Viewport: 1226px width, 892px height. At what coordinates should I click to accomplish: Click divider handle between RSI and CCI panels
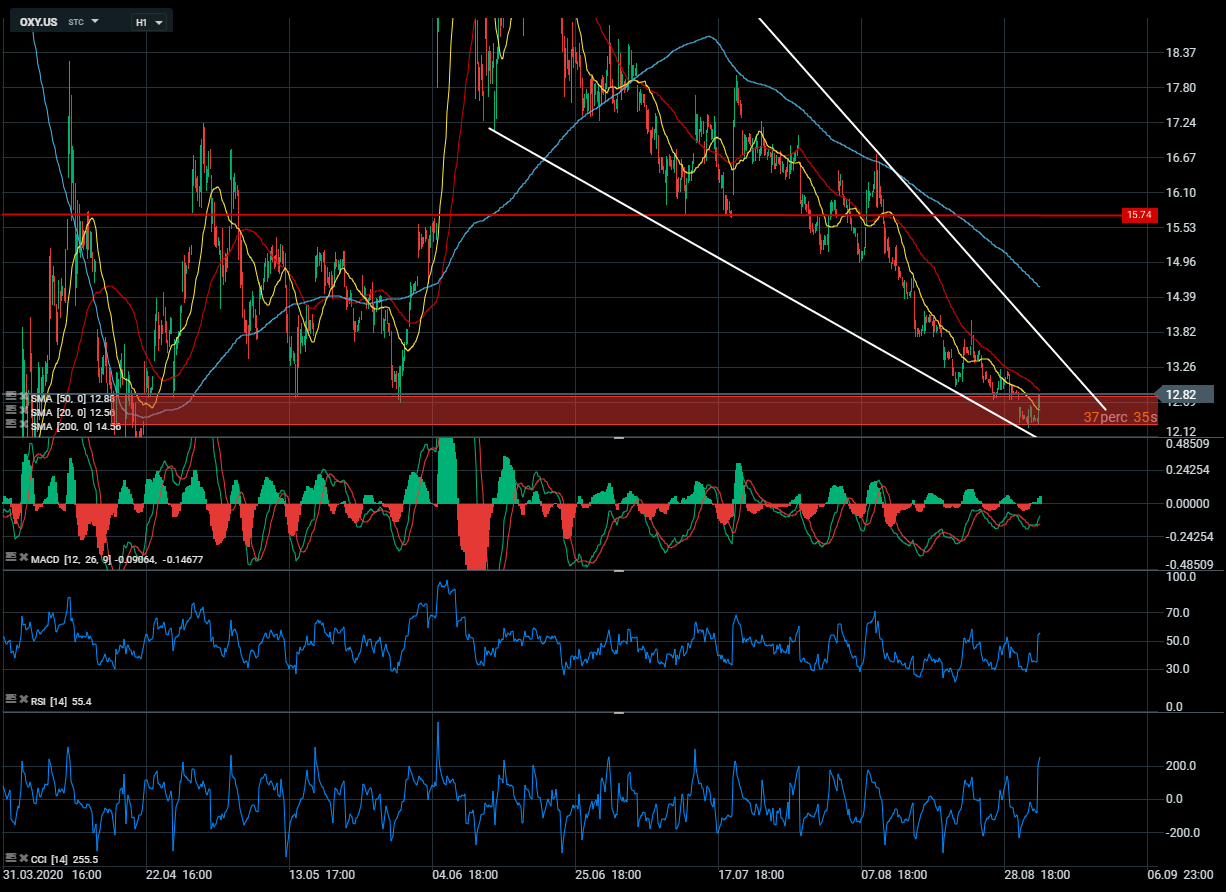coord(618,713)
